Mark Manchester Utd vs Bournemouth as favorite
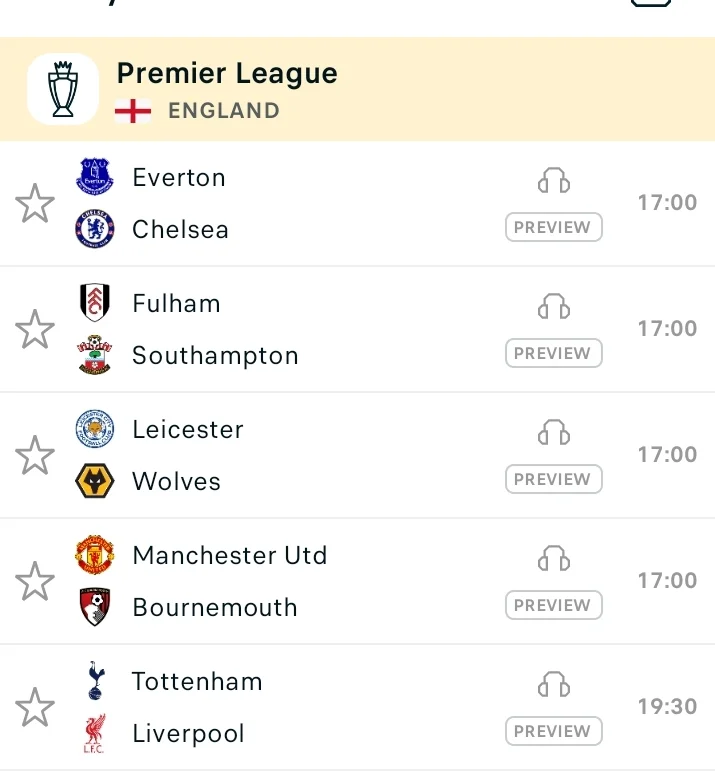Viewport: 715px width, 774px height. (35, 581)
